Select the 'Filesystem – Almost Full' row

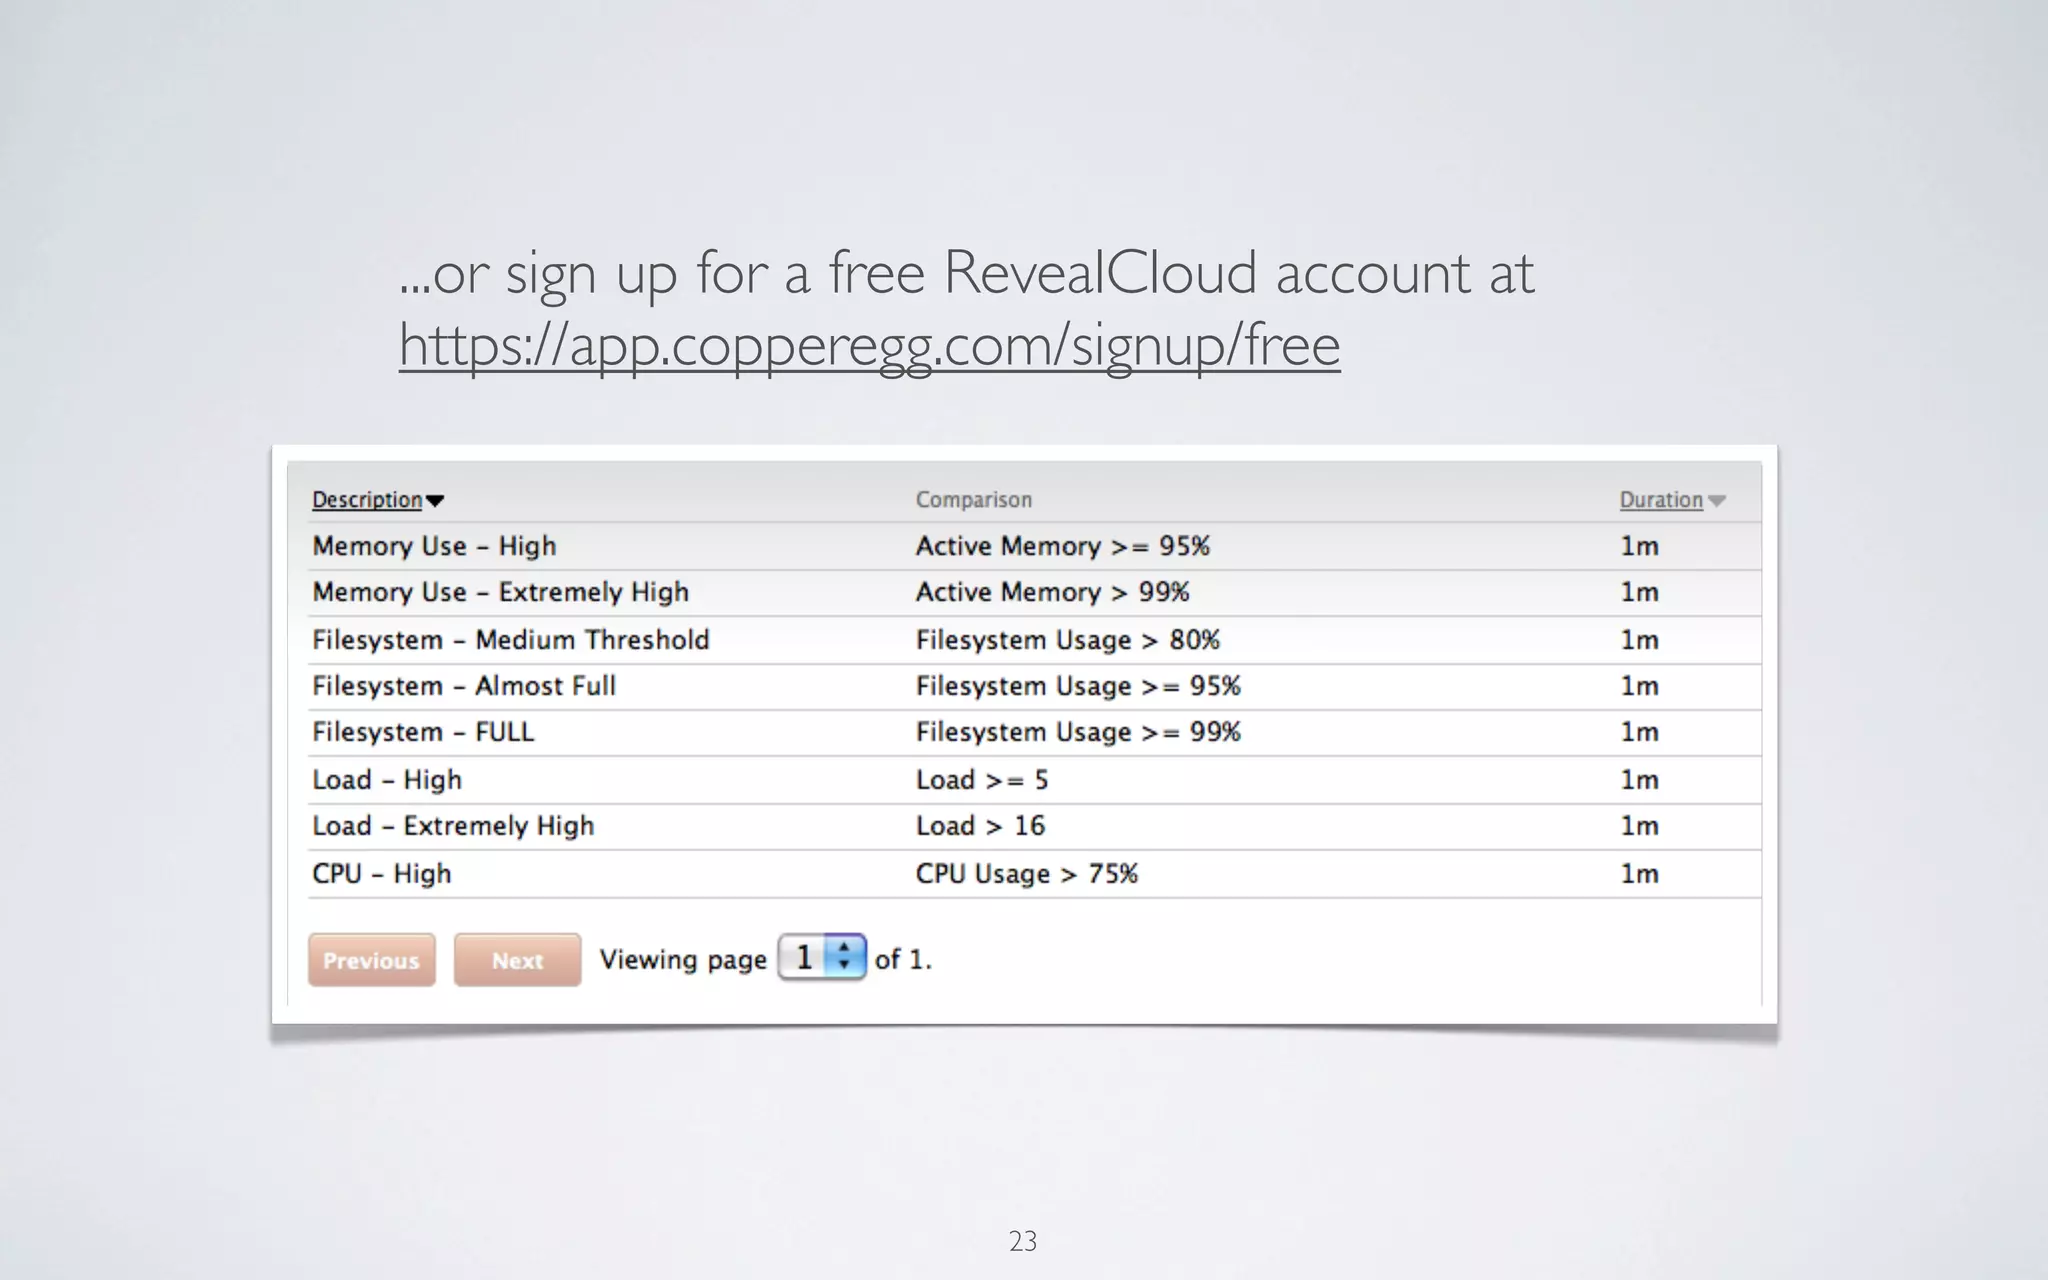pos(1034,687)
